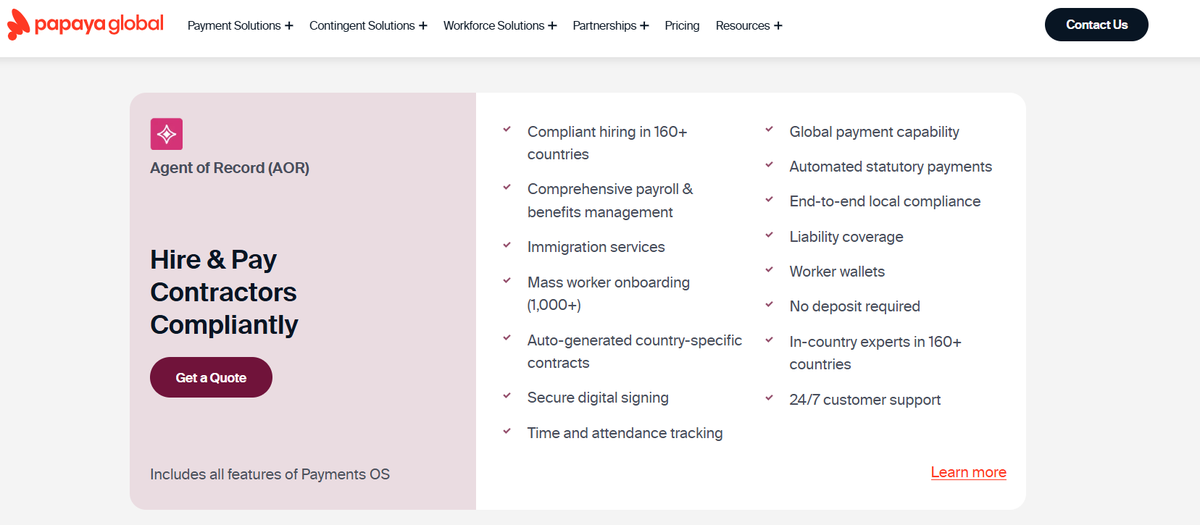Open the Partnerships menu

610,26
